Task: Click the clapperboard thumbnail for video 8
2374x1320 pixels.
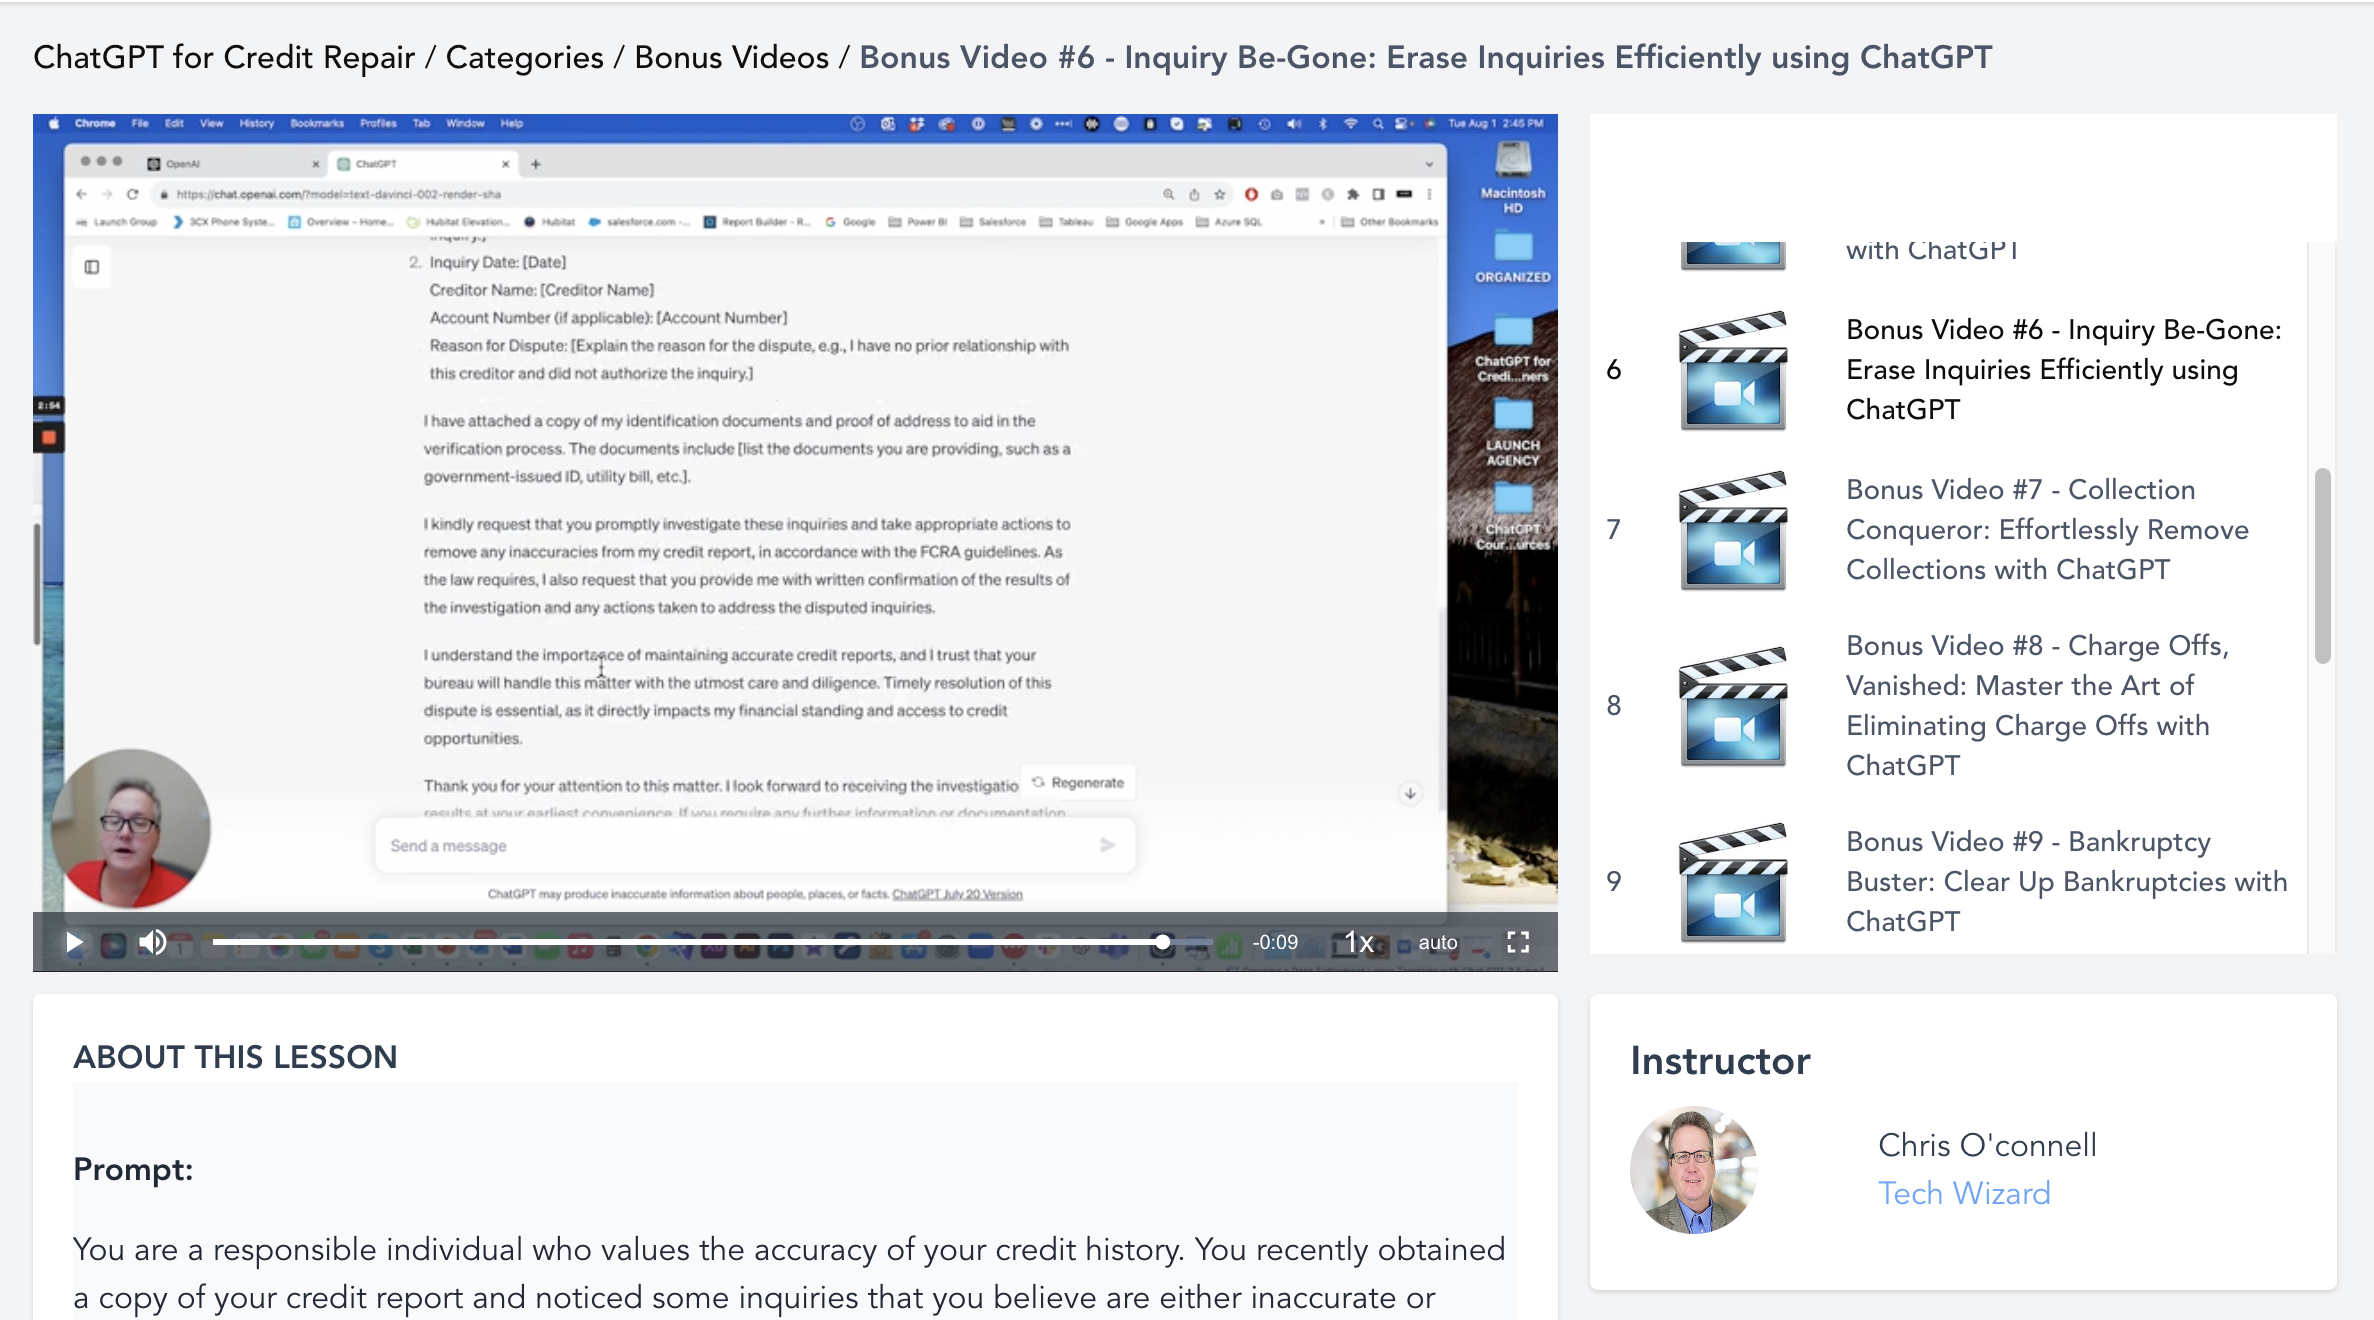Action: coord(1733,706)
